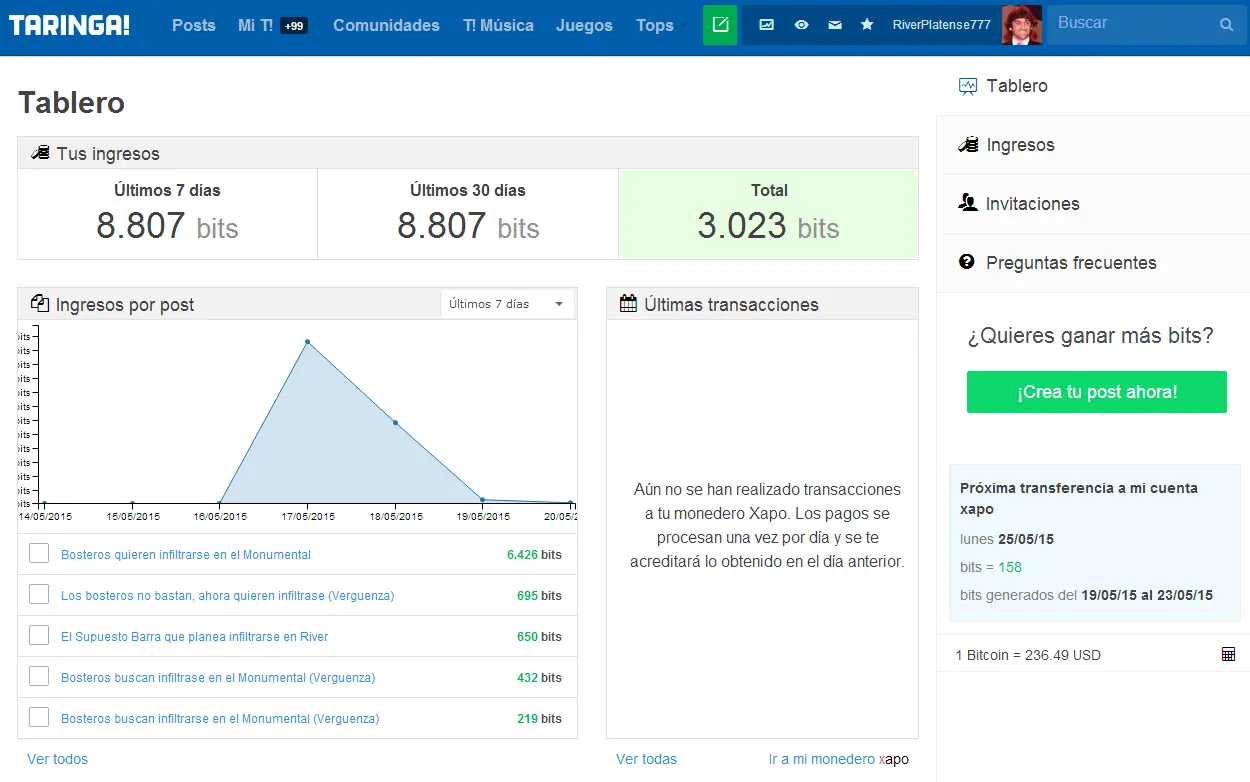Click the Taringa! logo
Viewport: 1250px width, 782px height.
(x=69, y=25)
